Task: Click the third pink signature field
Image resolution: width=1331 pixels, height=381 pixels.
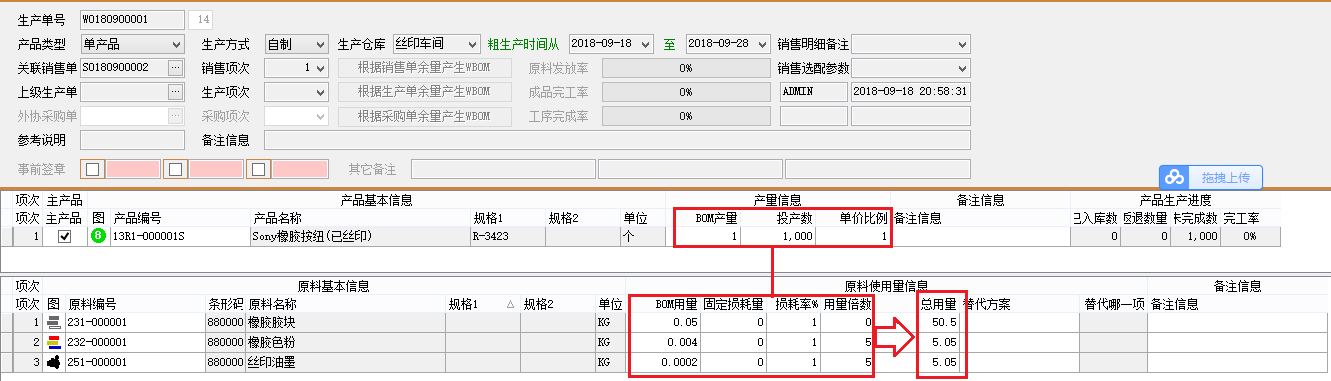Action: [300, 169]
